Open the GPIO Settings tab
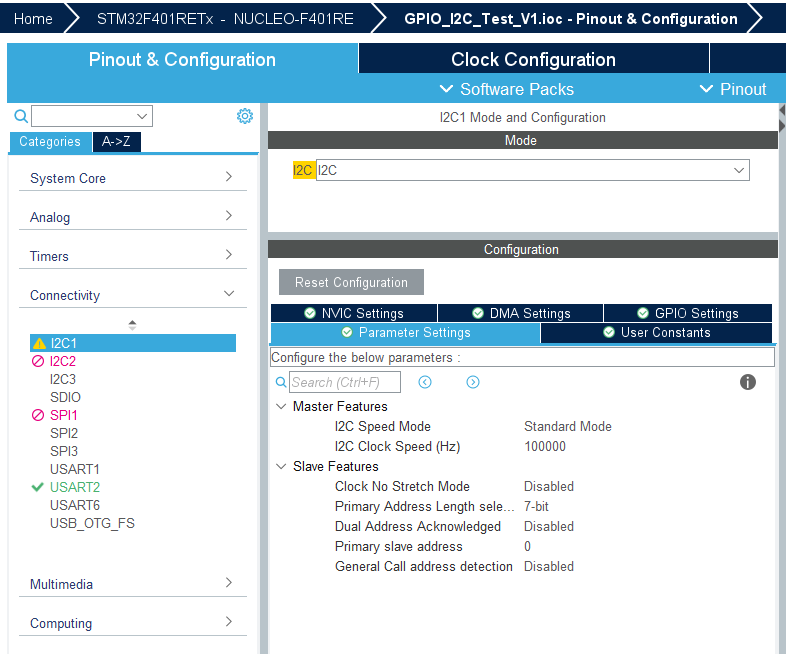This screenshot has height=654, width=786. (x=688, y=313)
